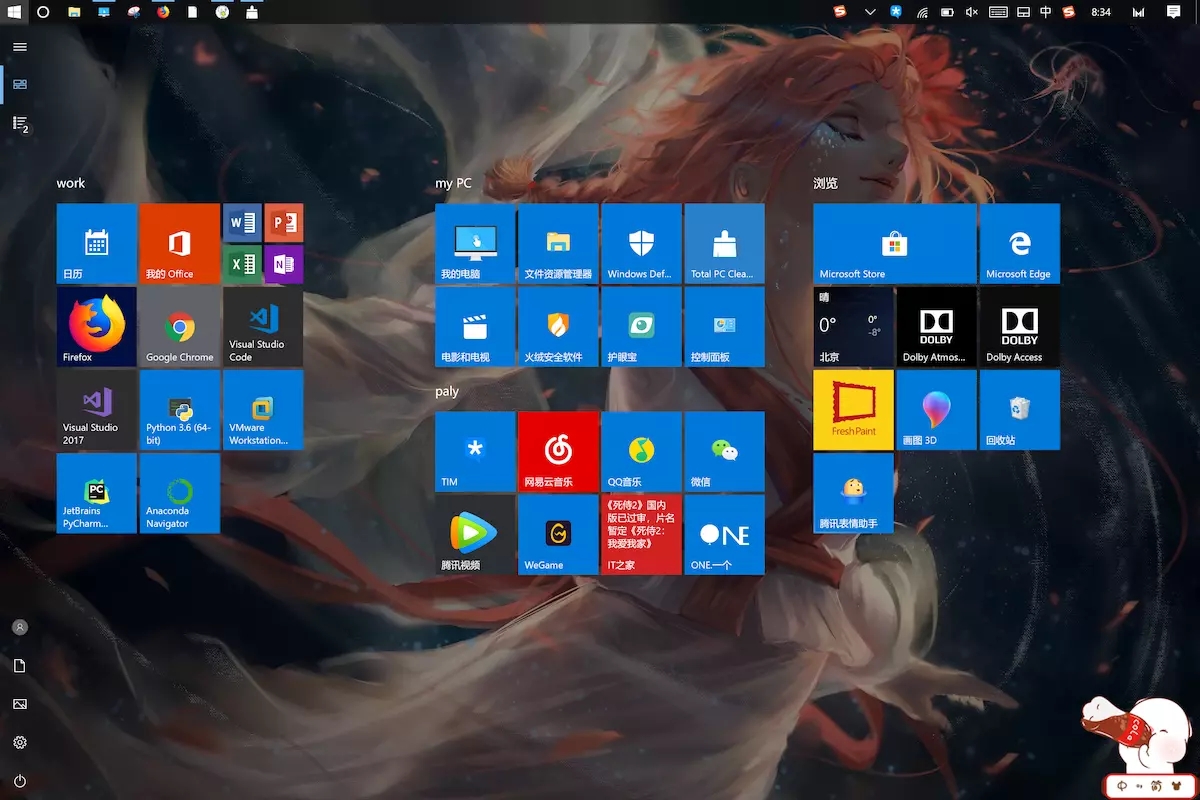Launch the Fresh Paint tile

(x=854, y=410)
